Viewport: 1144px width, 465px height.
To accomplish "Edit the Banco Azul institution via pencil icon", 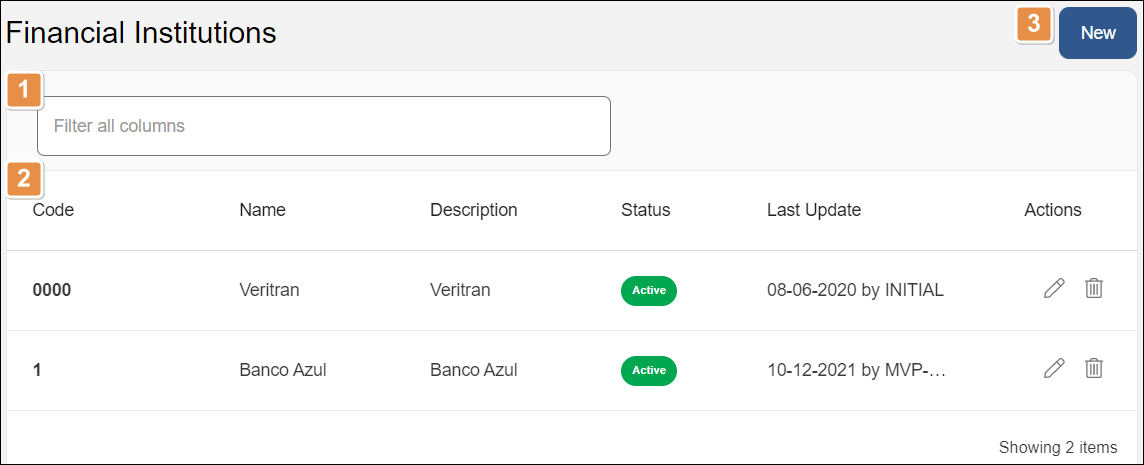I will pos(1054,369).
